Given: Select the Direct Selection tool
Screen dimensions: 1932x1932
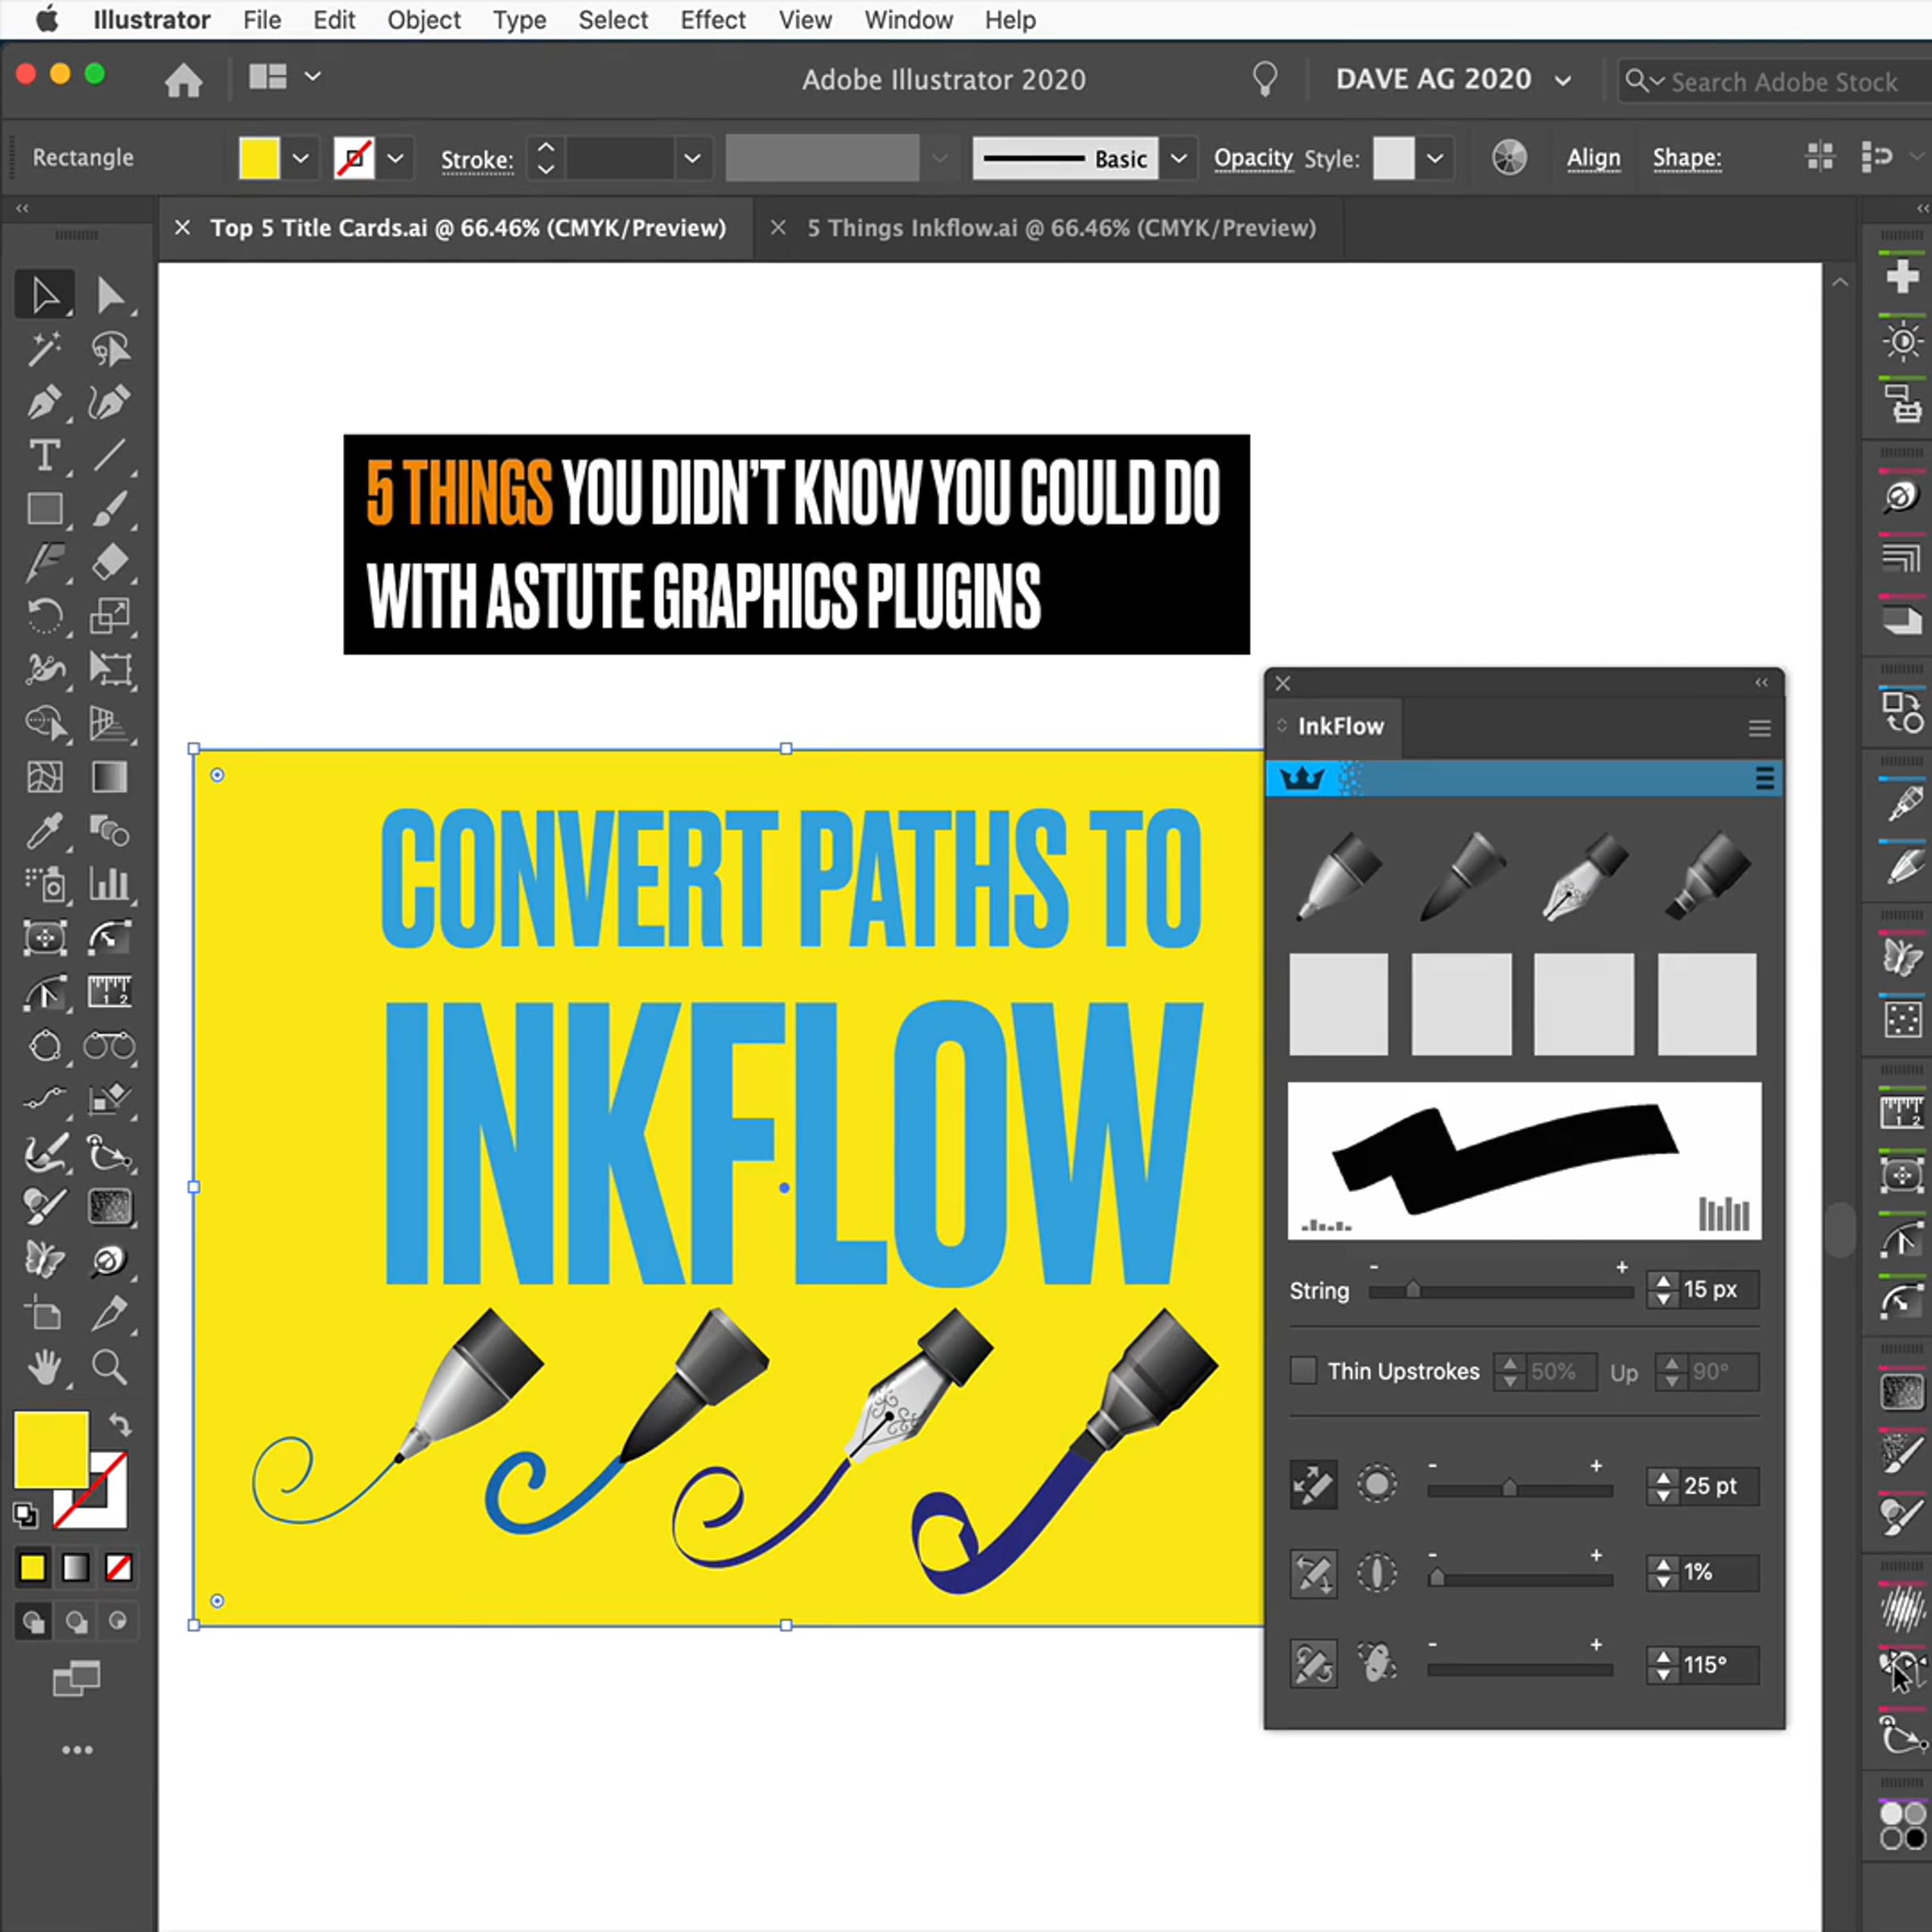Looking at the screenshot, I should tap(110, 295).
